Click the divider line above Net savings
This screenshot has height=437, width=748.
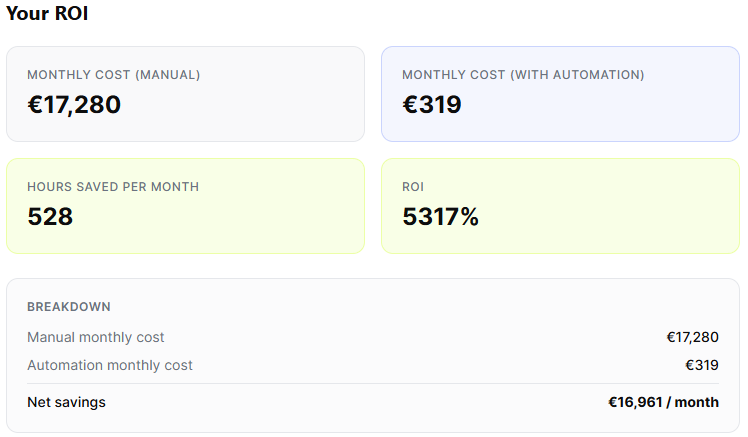pos(372,383)
